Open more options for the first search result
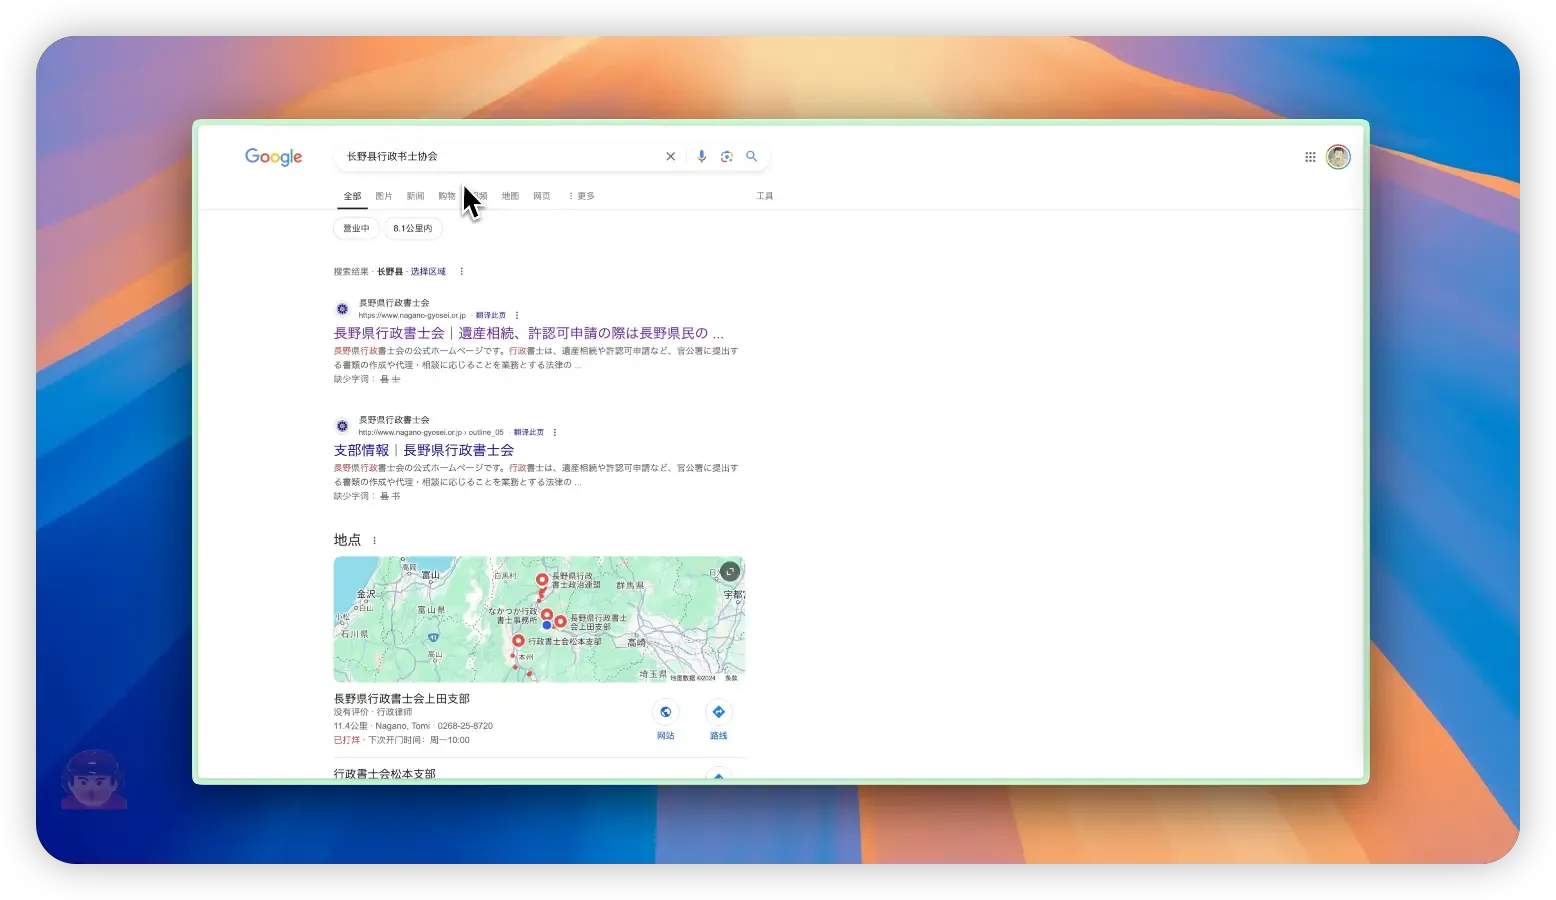The image size is (1556, 900). (x=517, y=315)
